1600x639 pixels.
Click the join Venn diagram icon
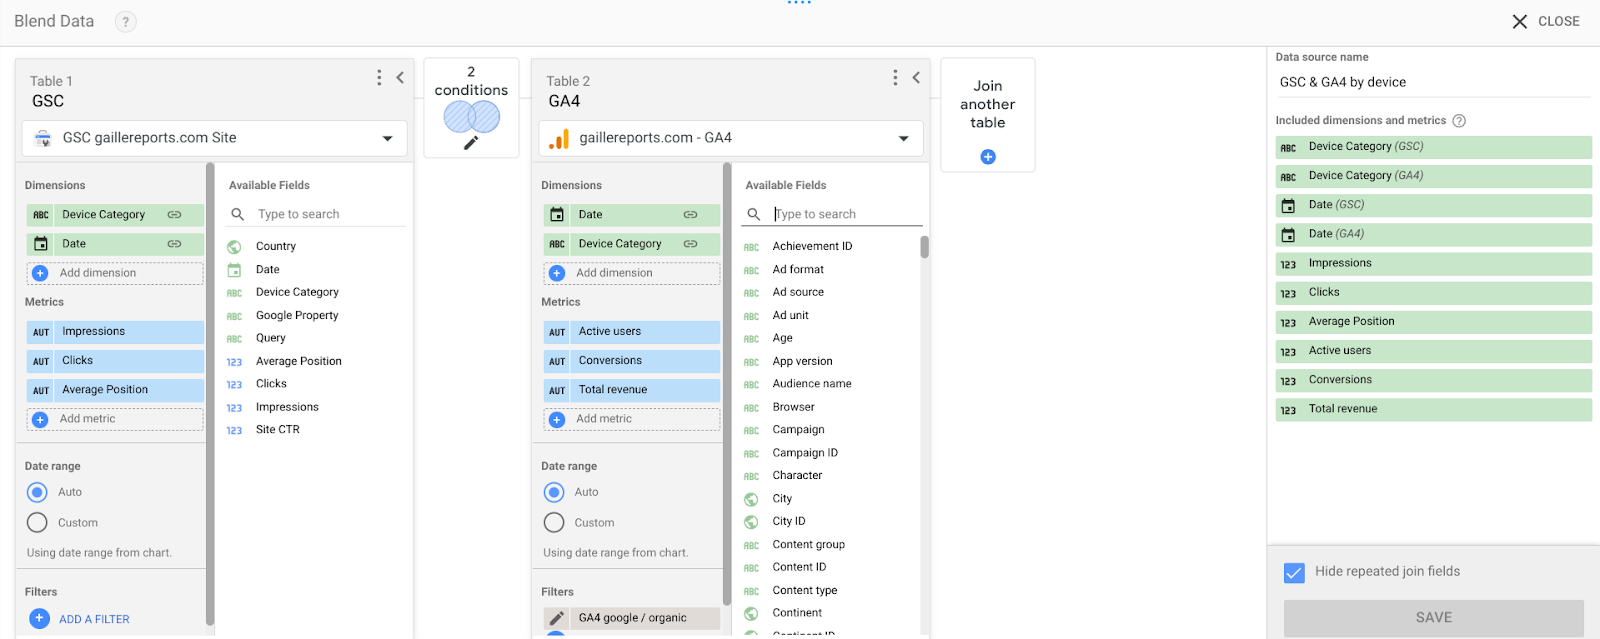471,117
